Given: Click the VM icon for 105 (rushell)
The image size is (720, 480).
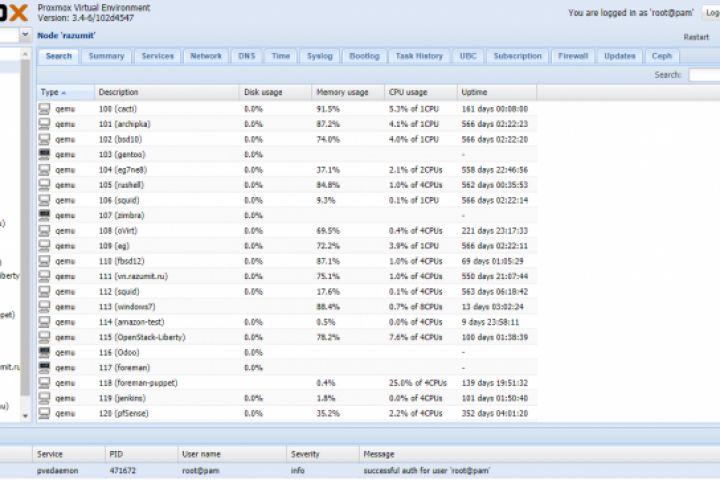Looking at the screenshot, I should [x=44, y=185].
